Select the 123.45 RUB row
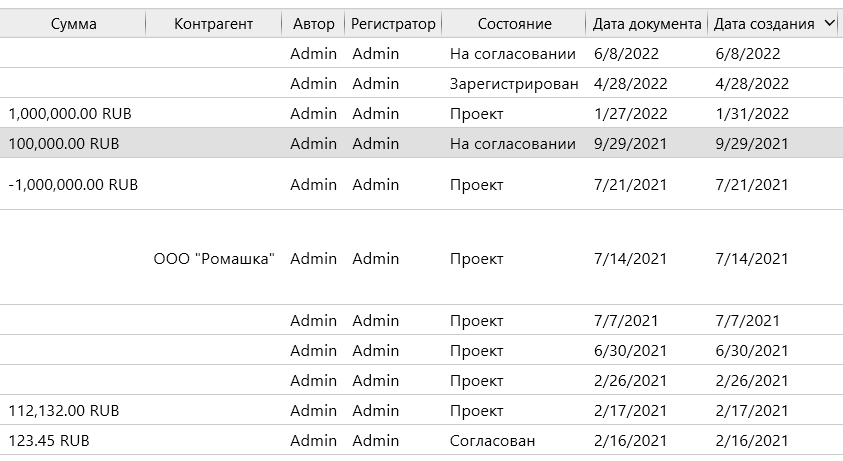 (49, 441)
